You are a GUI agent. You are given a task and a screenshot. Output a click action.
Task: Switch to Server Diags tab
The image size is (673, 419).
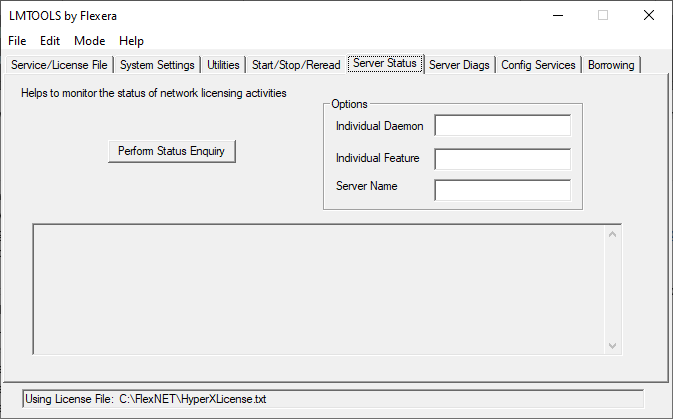tap(459, 65)
